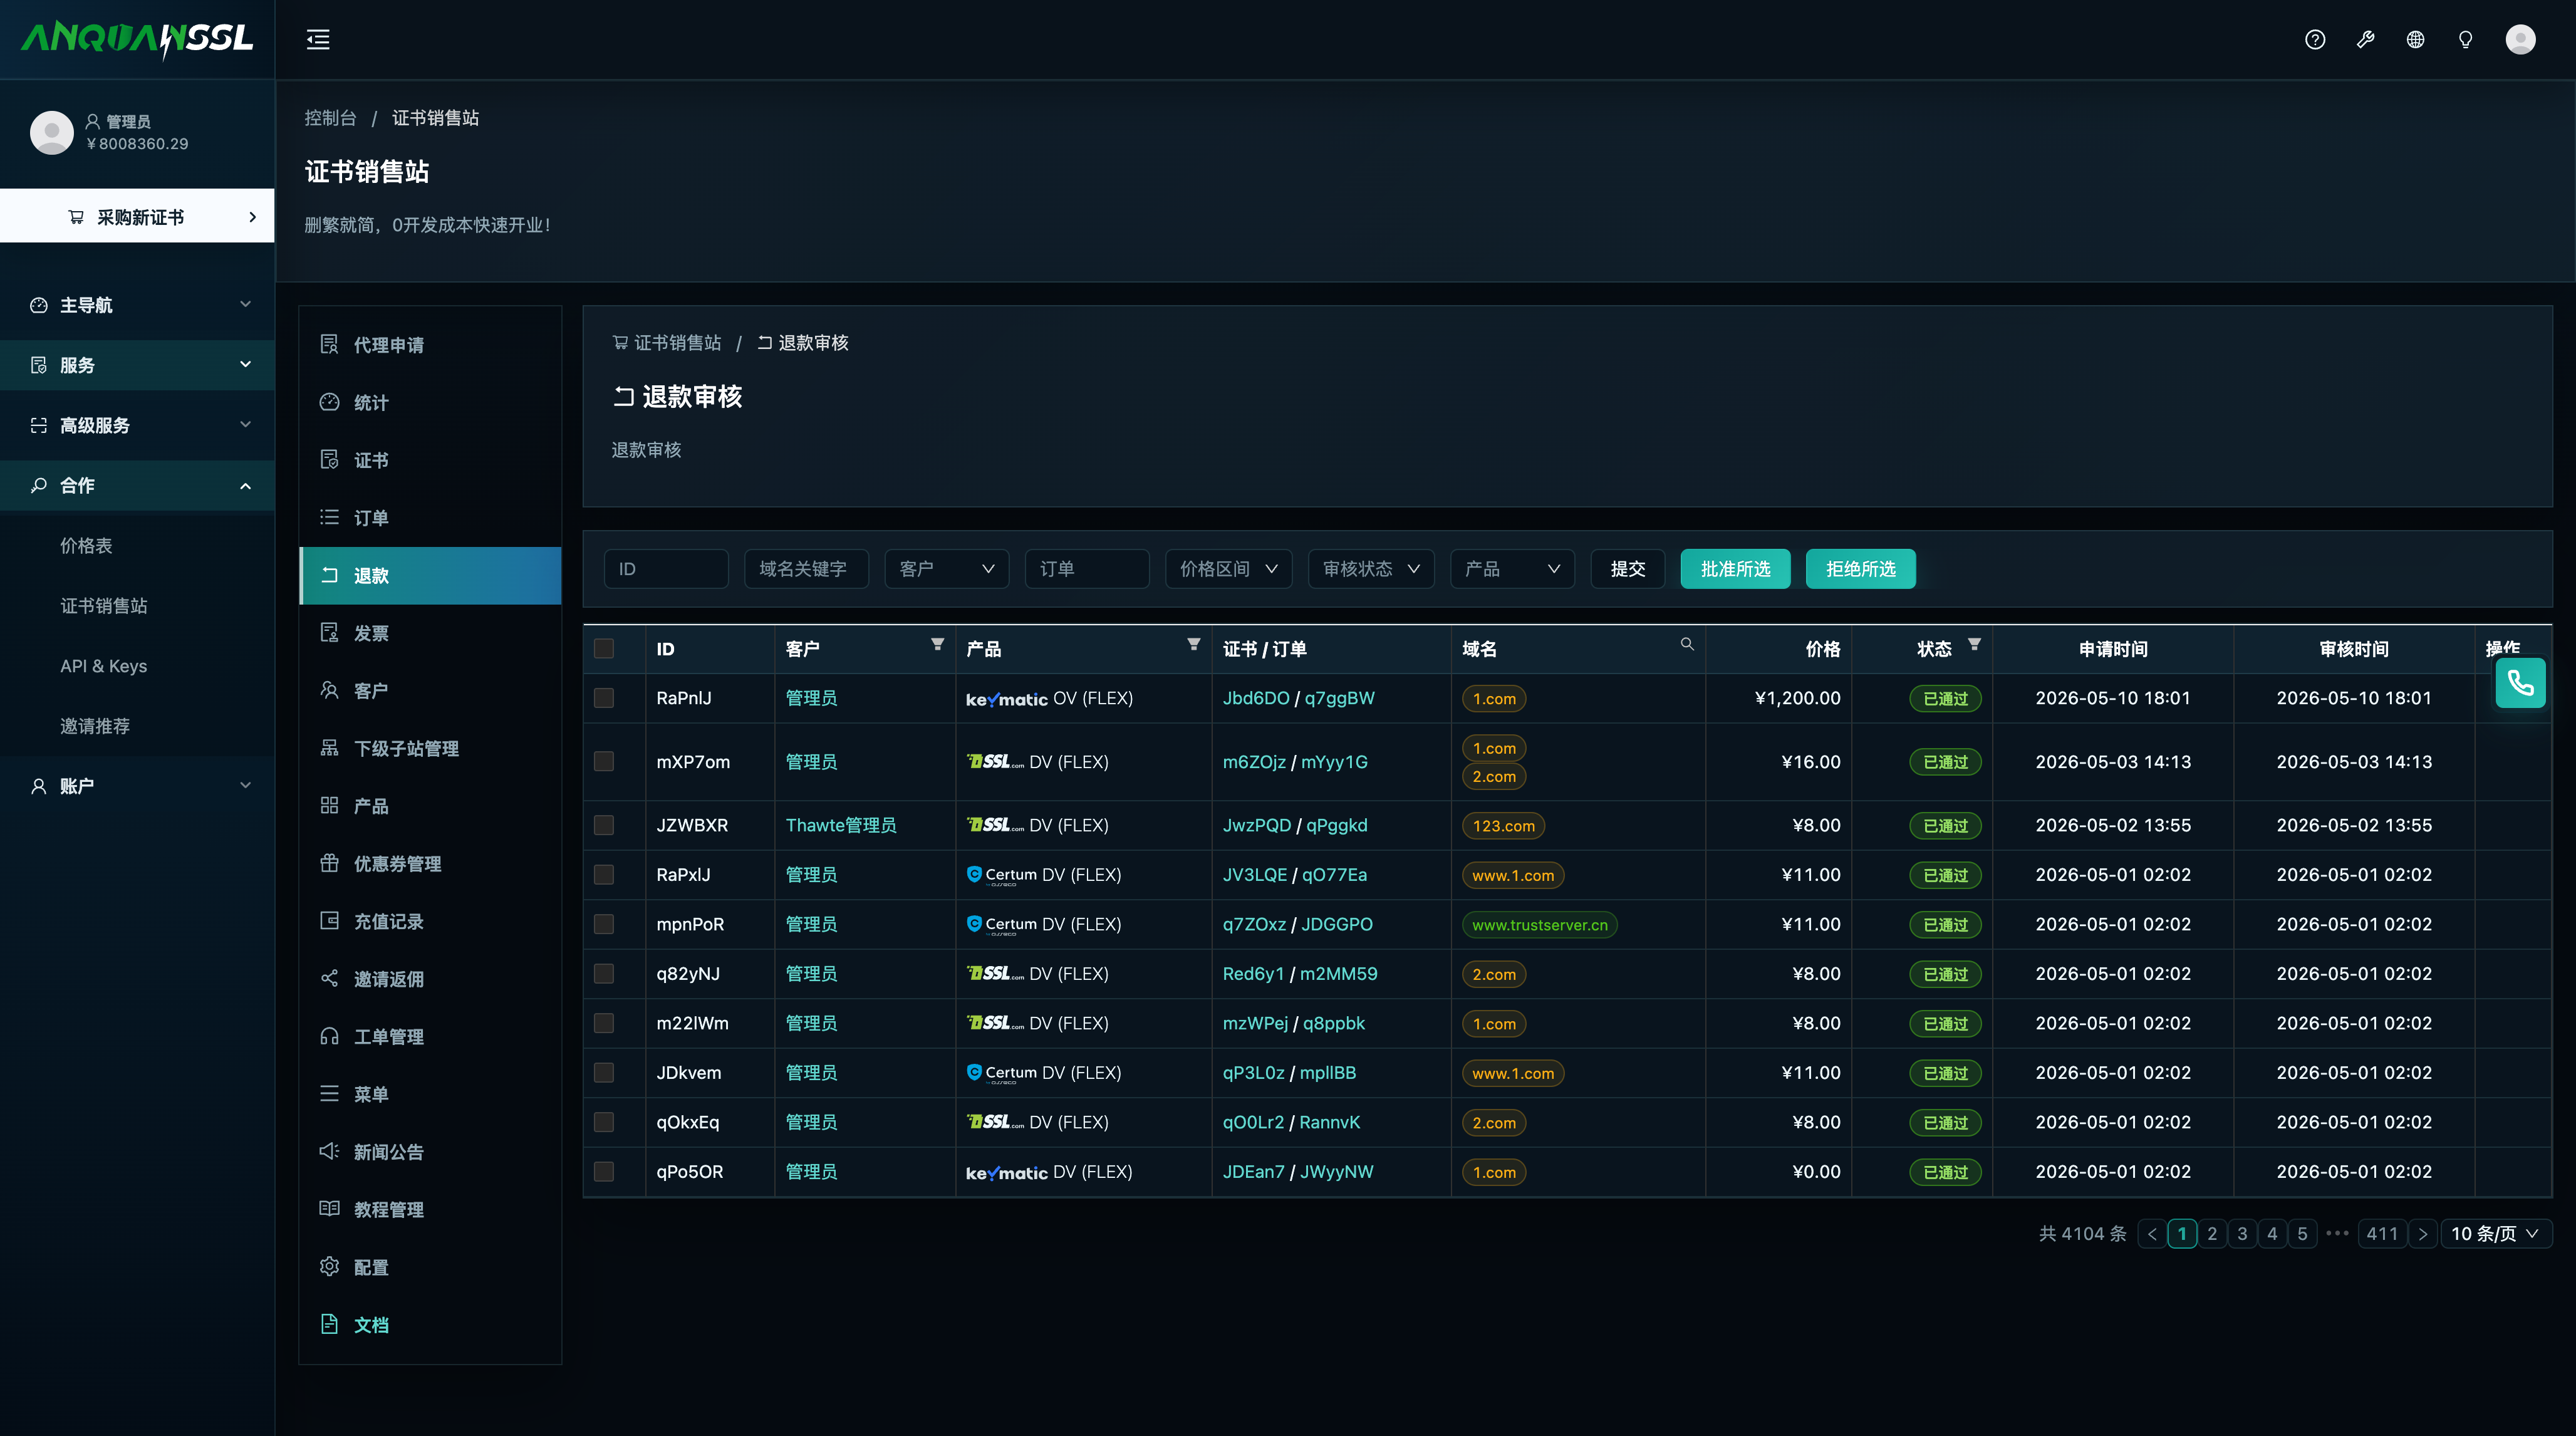2576x1436 pixels.
Task: Open the globe language icon
Action: point(2415,40)
